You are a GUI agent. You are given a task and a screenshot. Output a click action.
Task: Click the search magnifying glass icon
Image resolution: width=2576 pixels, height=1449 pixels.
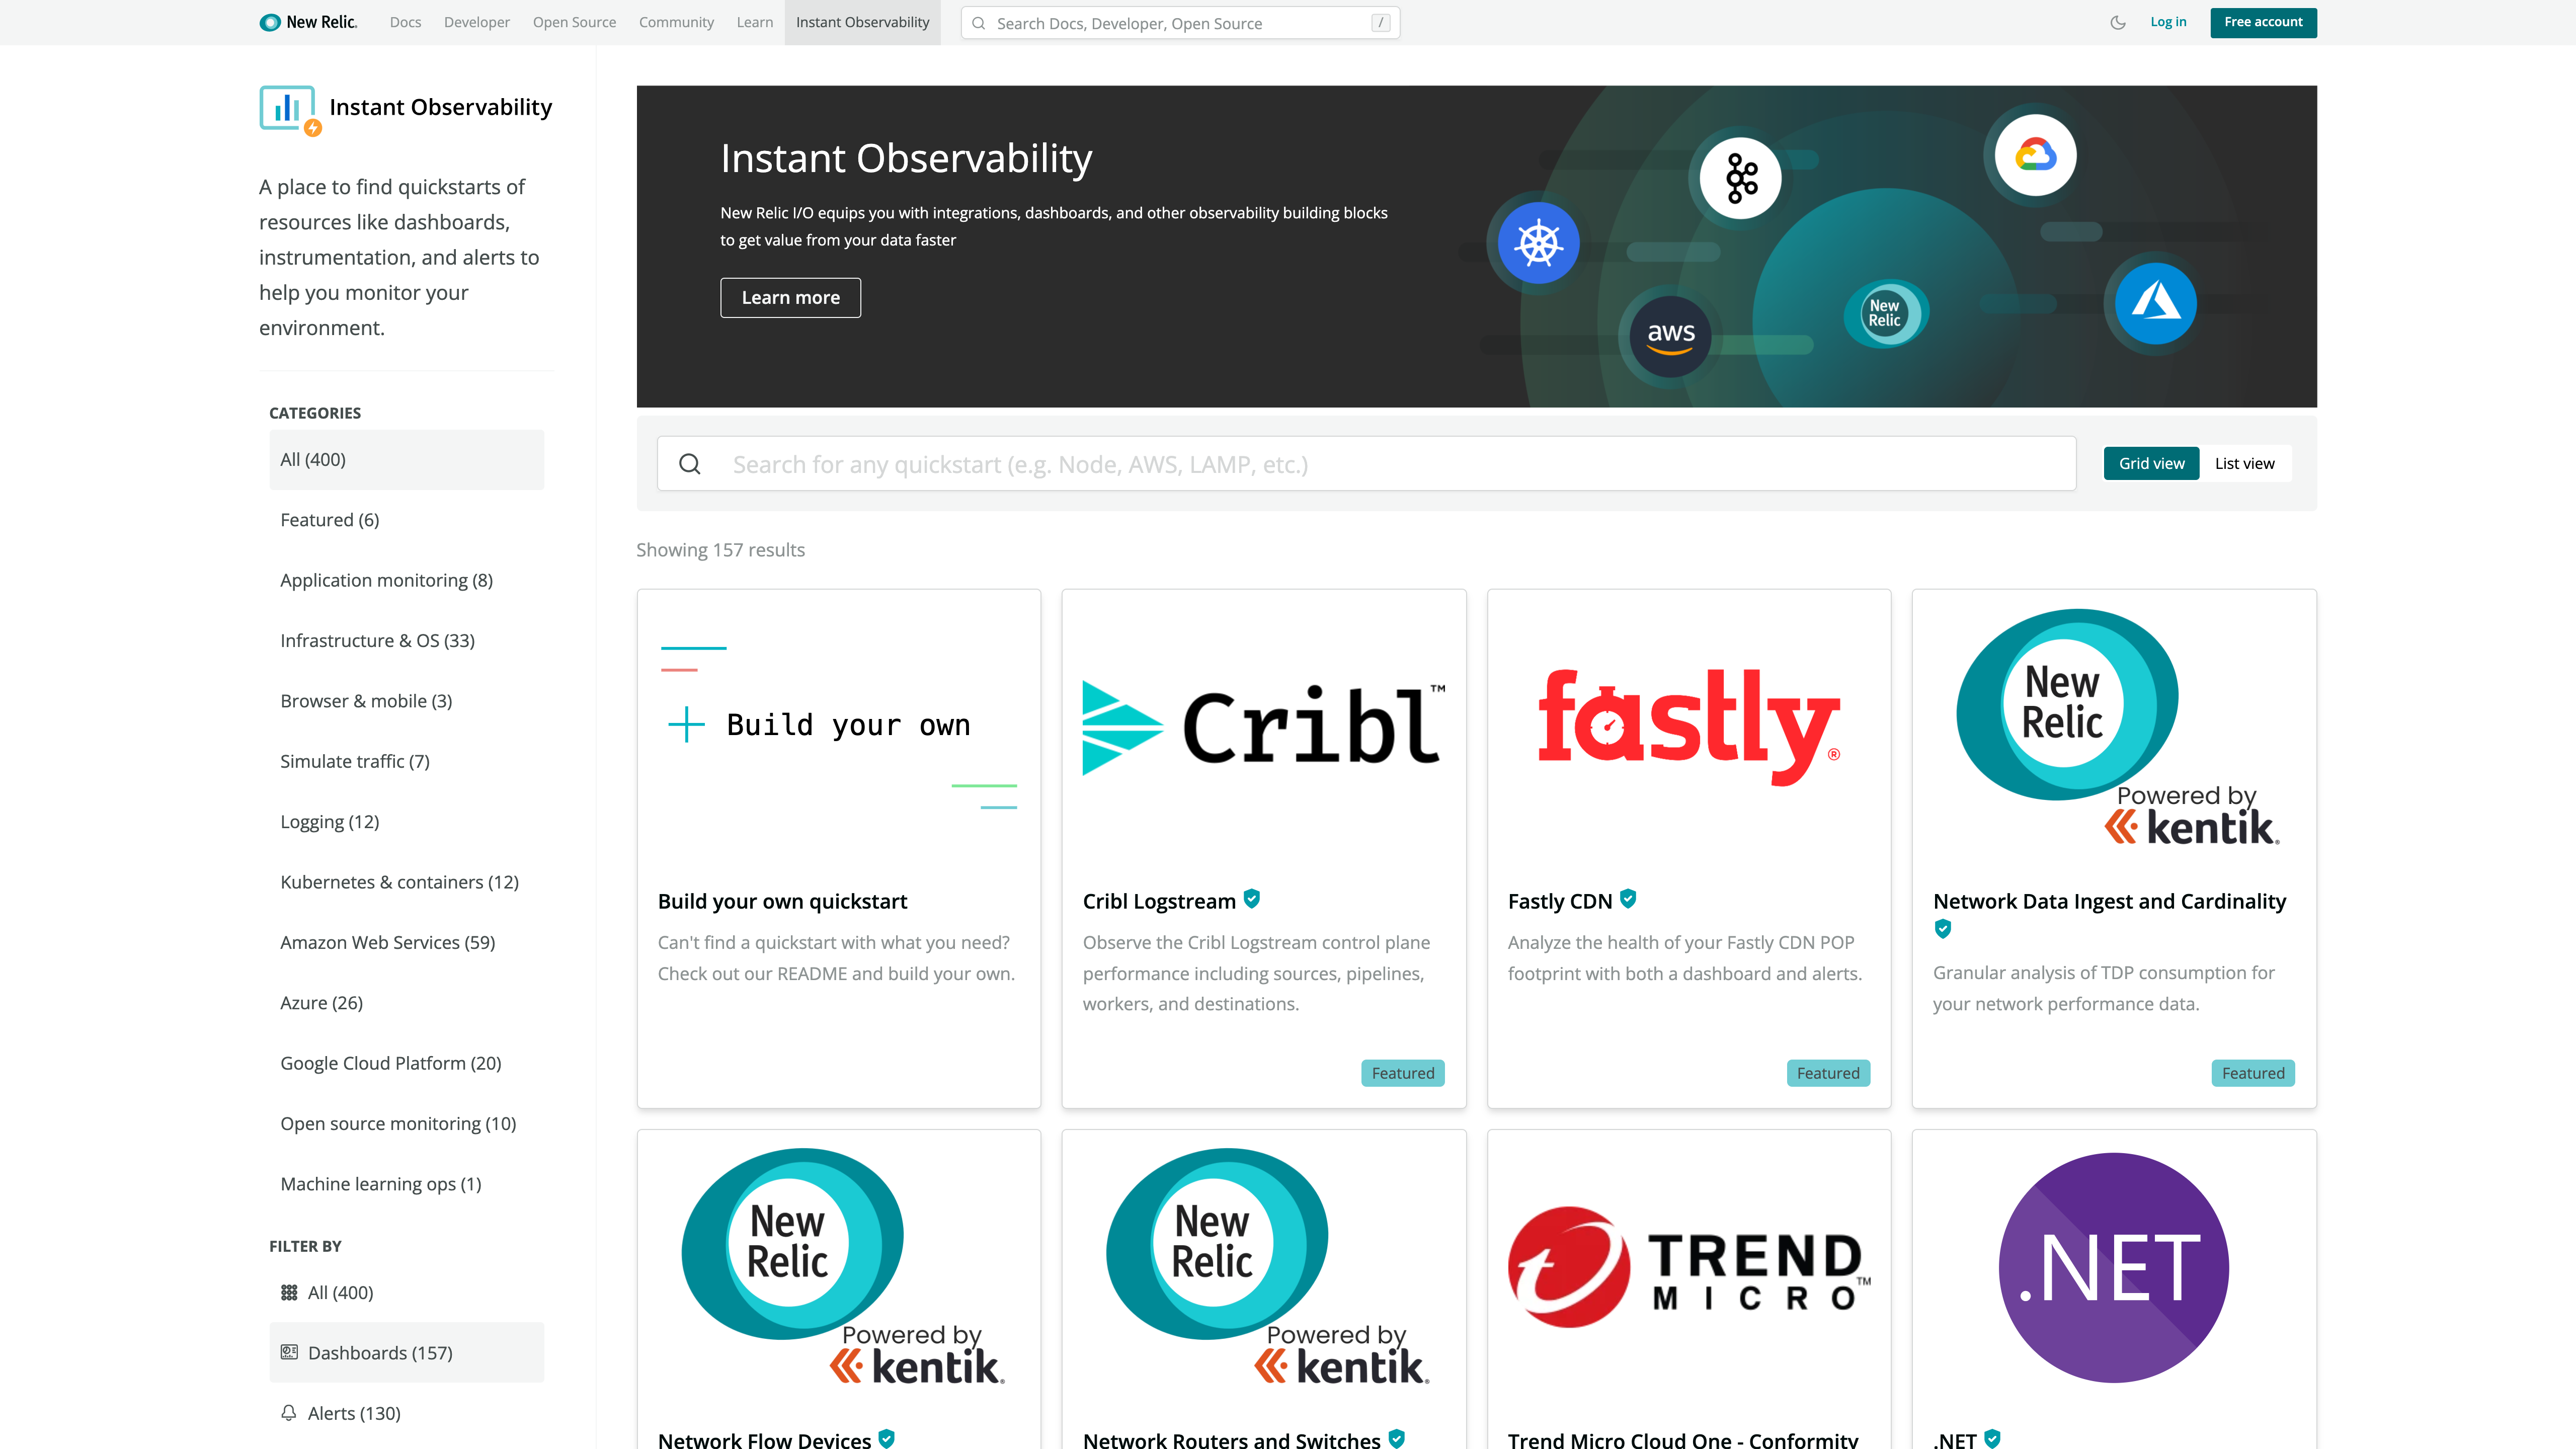690,463
